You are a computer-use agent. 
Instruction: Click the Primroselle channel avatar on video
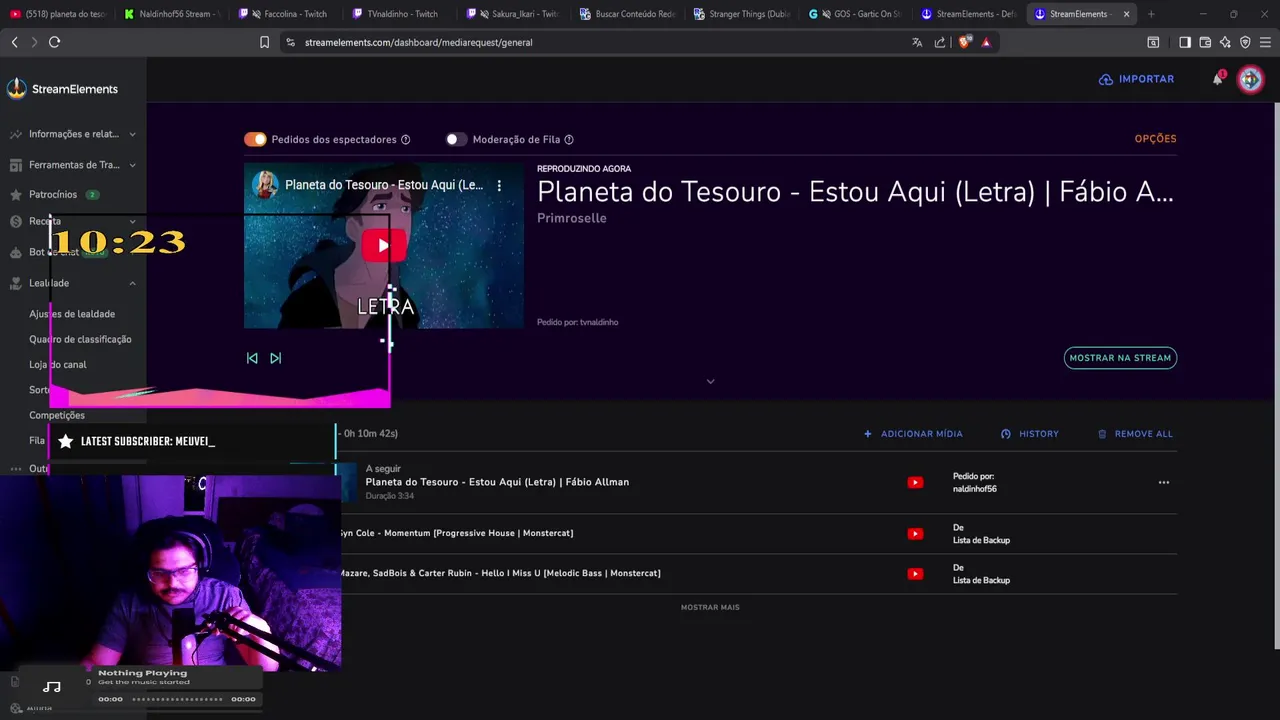click(265, 185)
